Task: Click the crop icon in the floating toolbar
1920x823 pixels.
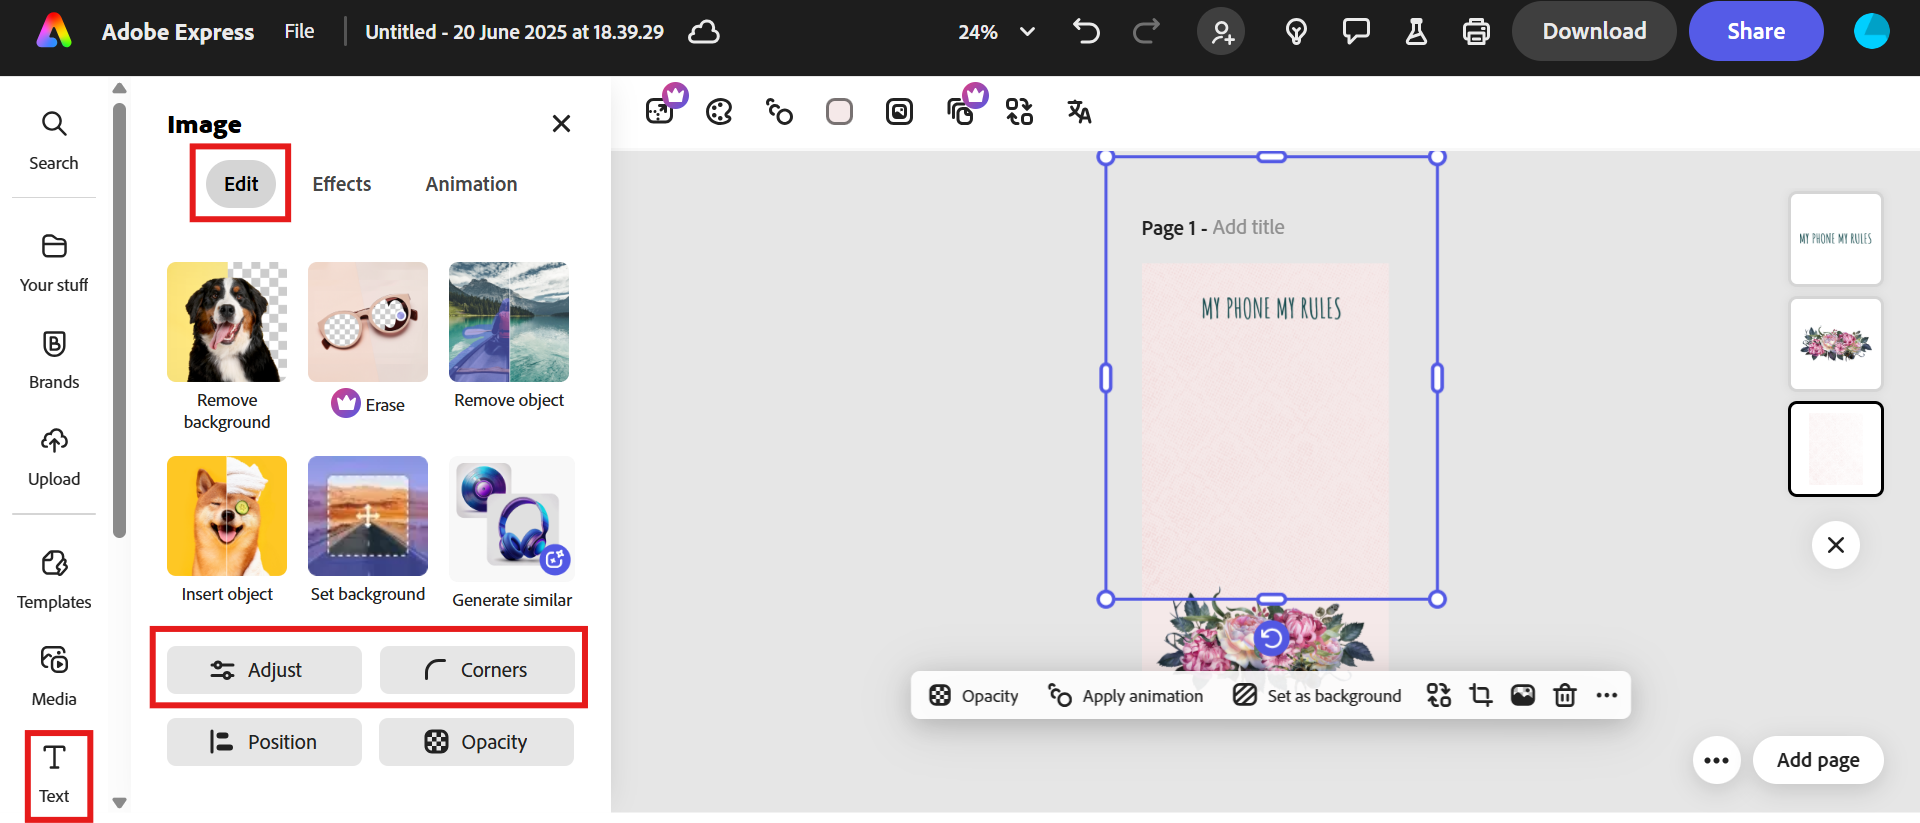Action: coord(1481,695)
